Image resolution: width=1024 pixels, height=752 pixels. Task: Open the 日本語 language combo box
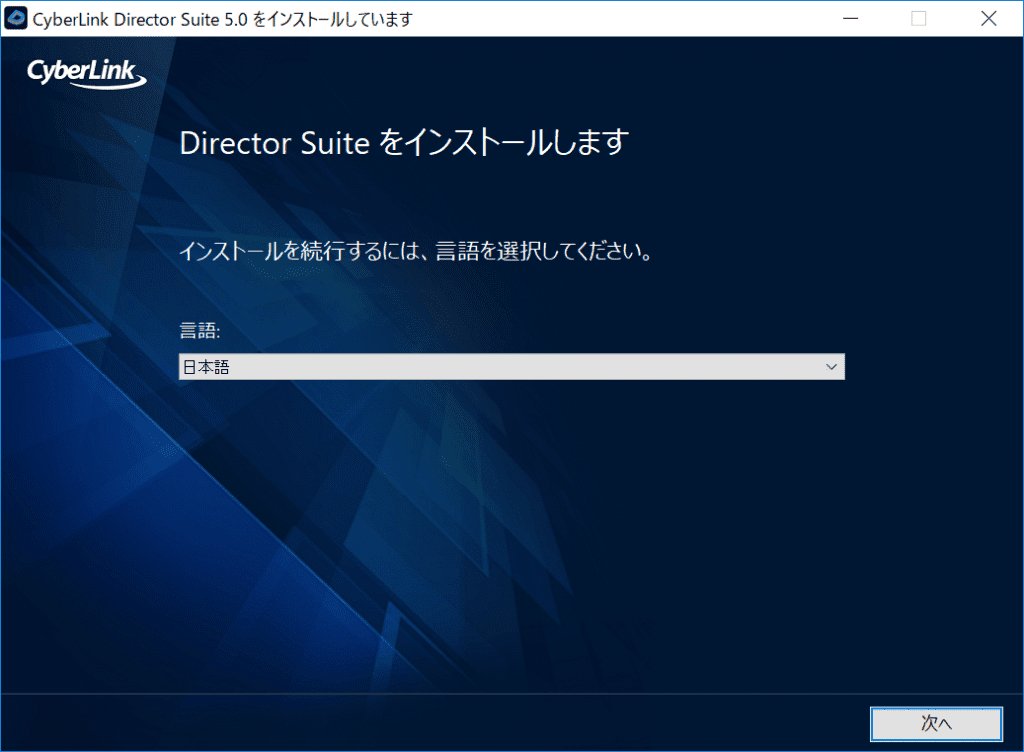point(511,367)
